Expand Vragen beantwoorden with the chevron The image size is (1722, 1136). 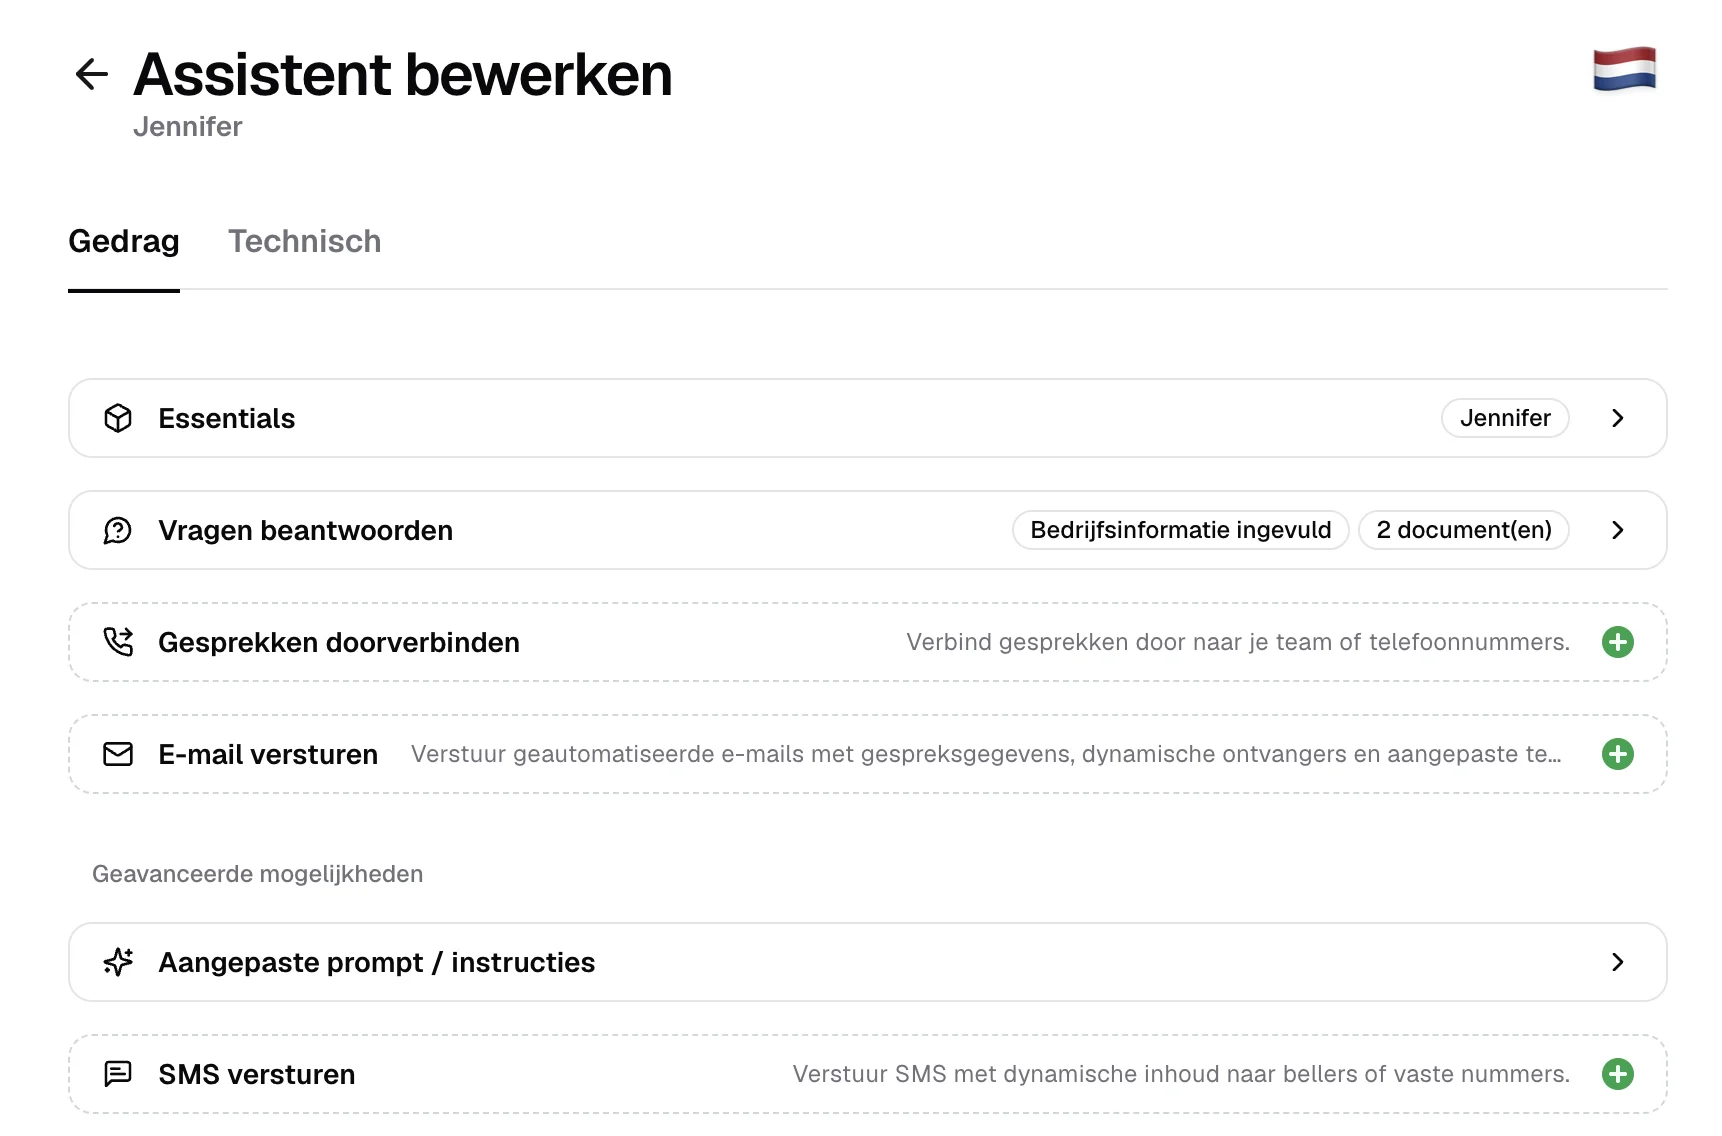[x=1618, y=530]
